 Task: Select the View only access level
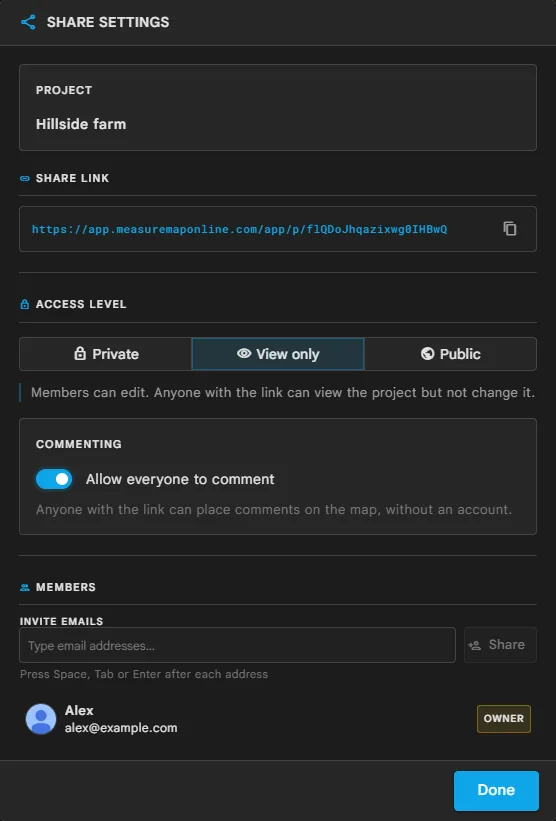click(278, 354)
